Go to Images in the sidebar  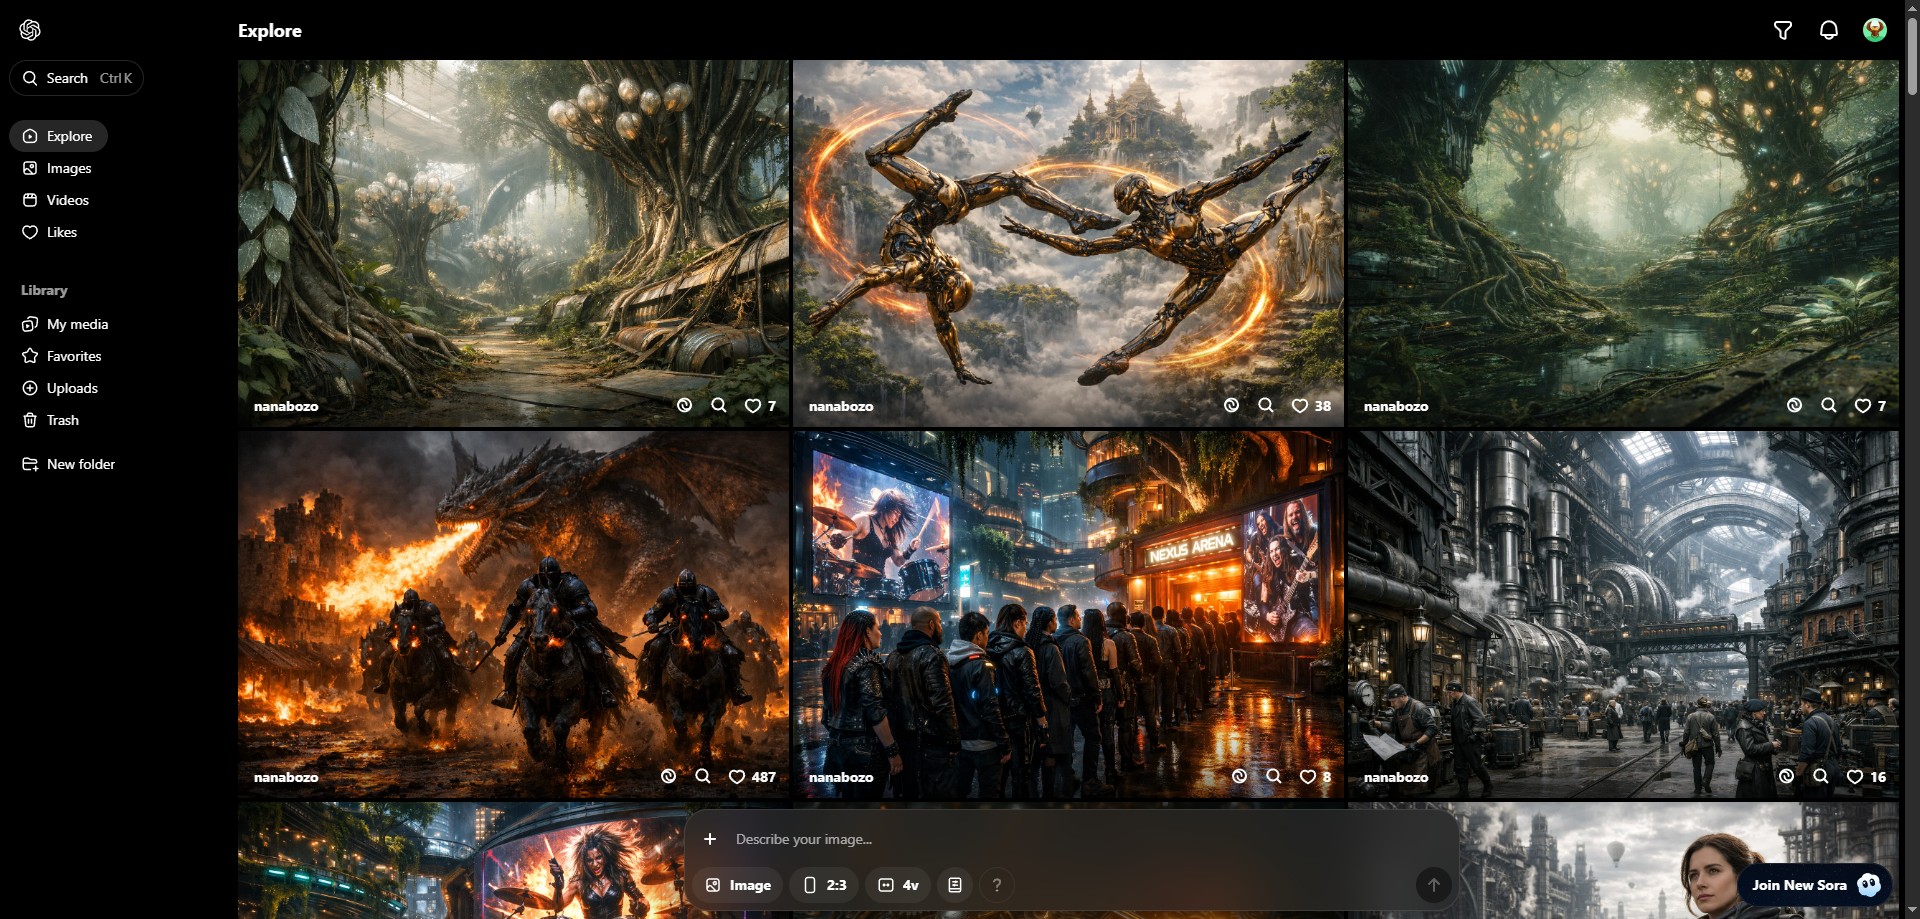click(68, 168)
